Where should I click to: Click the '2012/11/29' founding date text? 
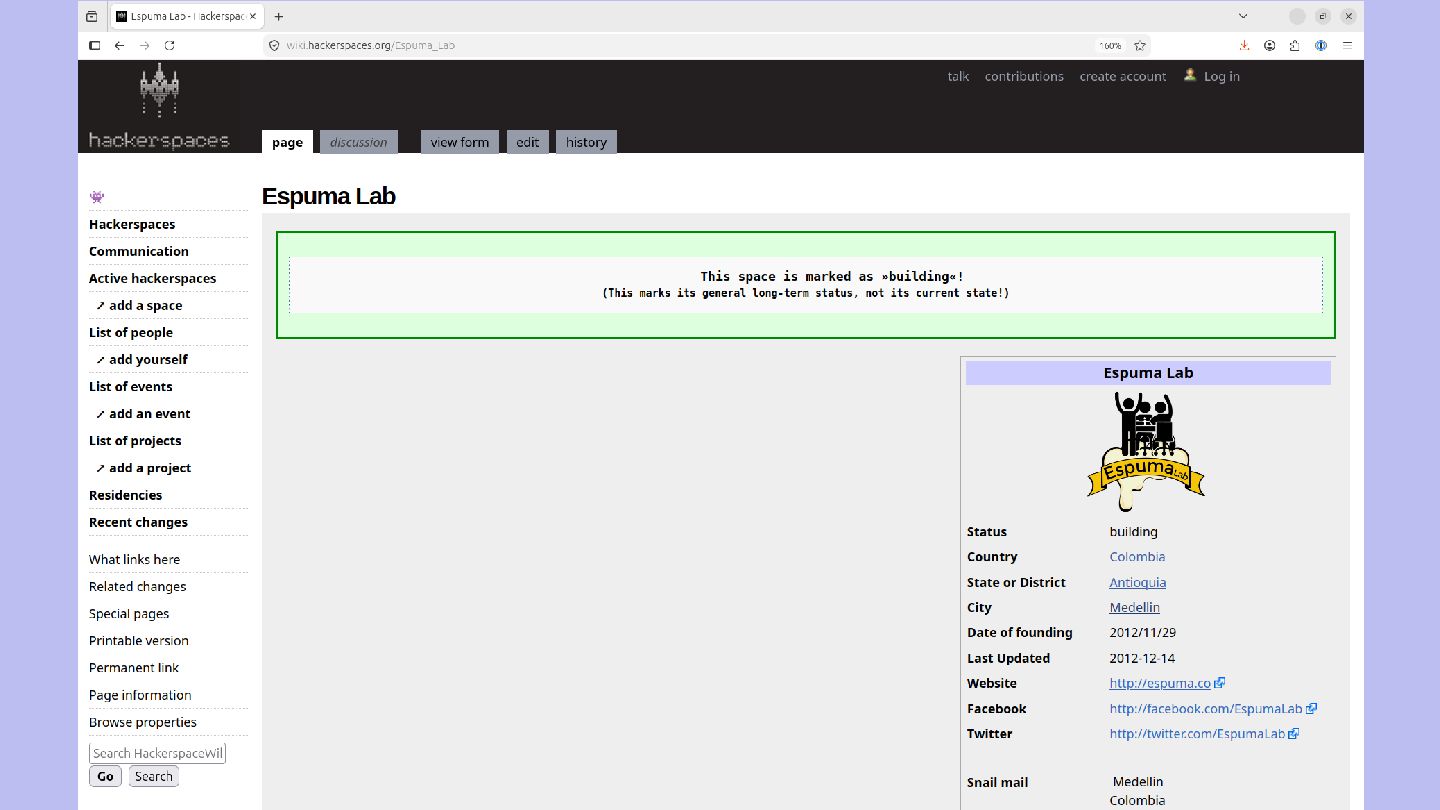click(x=1141, y=632)
